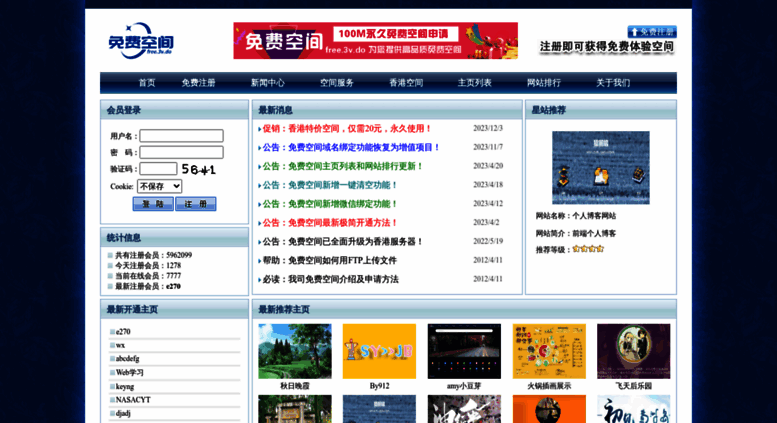The width and height of the screenshot is (777, 423).
Task: Click the 秋日晚霞 caption link
Action: [x=295, y=386]
